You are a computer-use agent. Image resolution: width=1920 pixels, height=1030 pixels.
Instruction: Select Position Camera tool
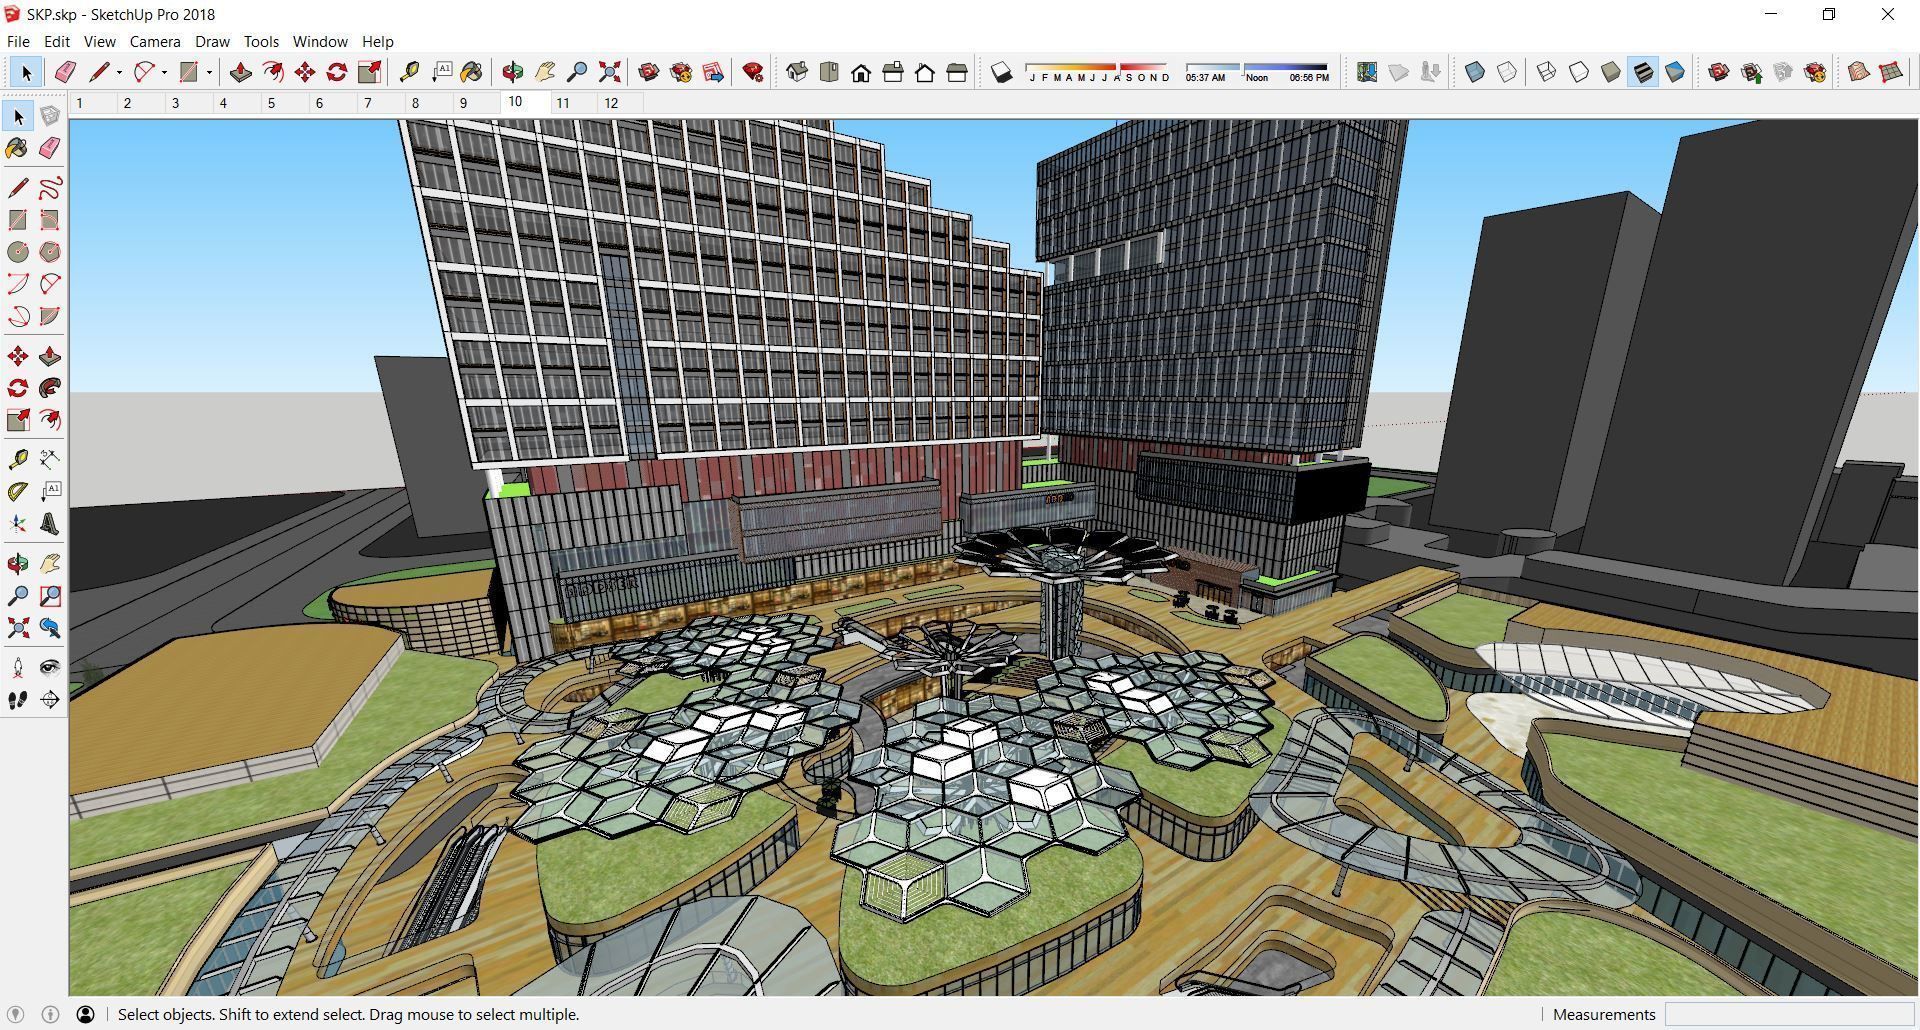click(x=18, y=668)
